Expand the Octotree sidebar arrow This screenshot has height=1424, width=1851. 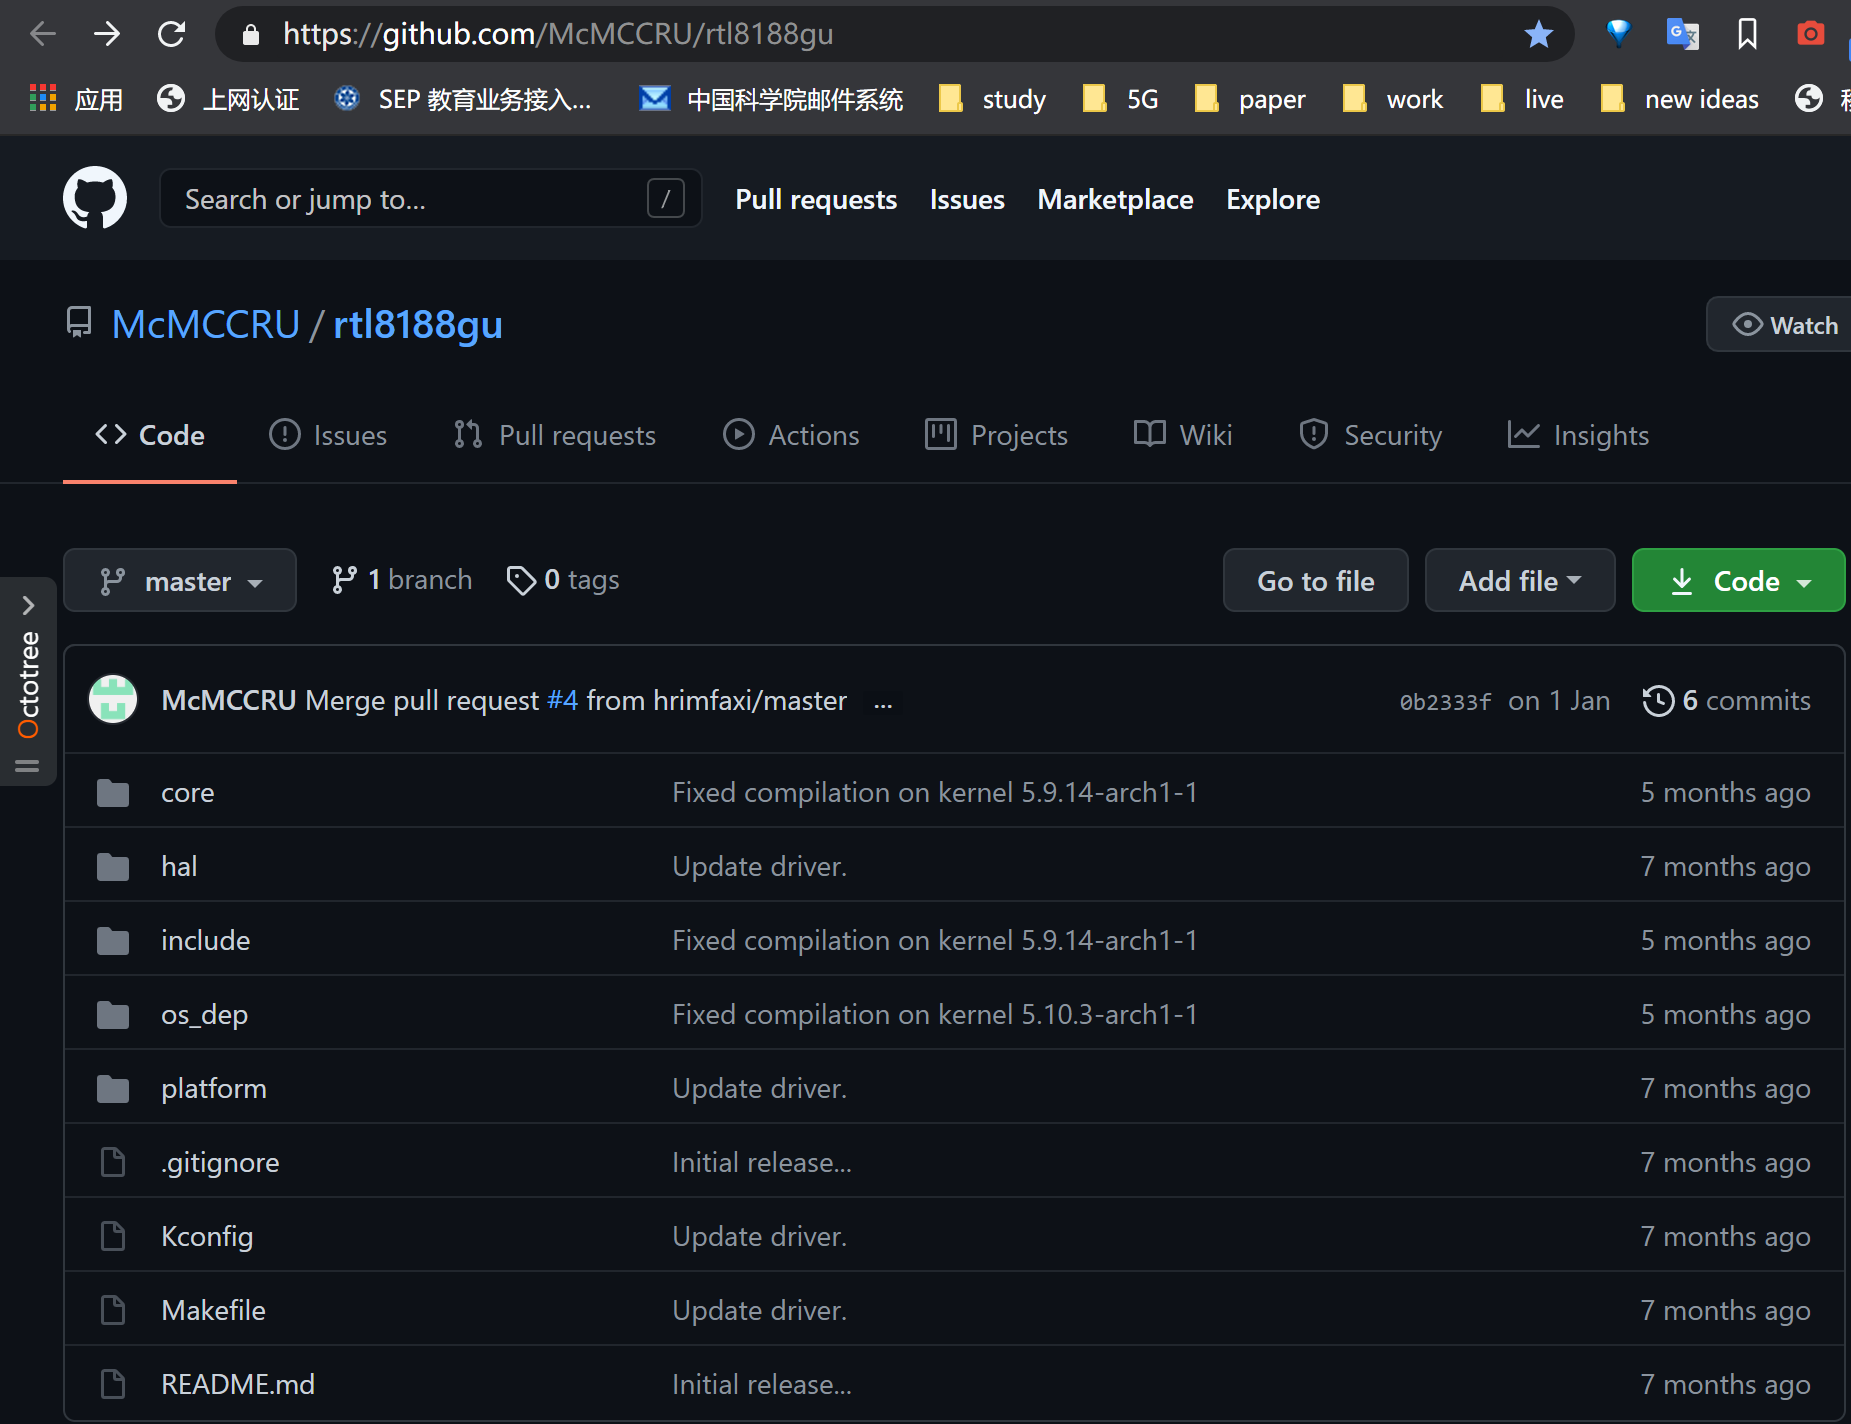click(x=27, y=604)
